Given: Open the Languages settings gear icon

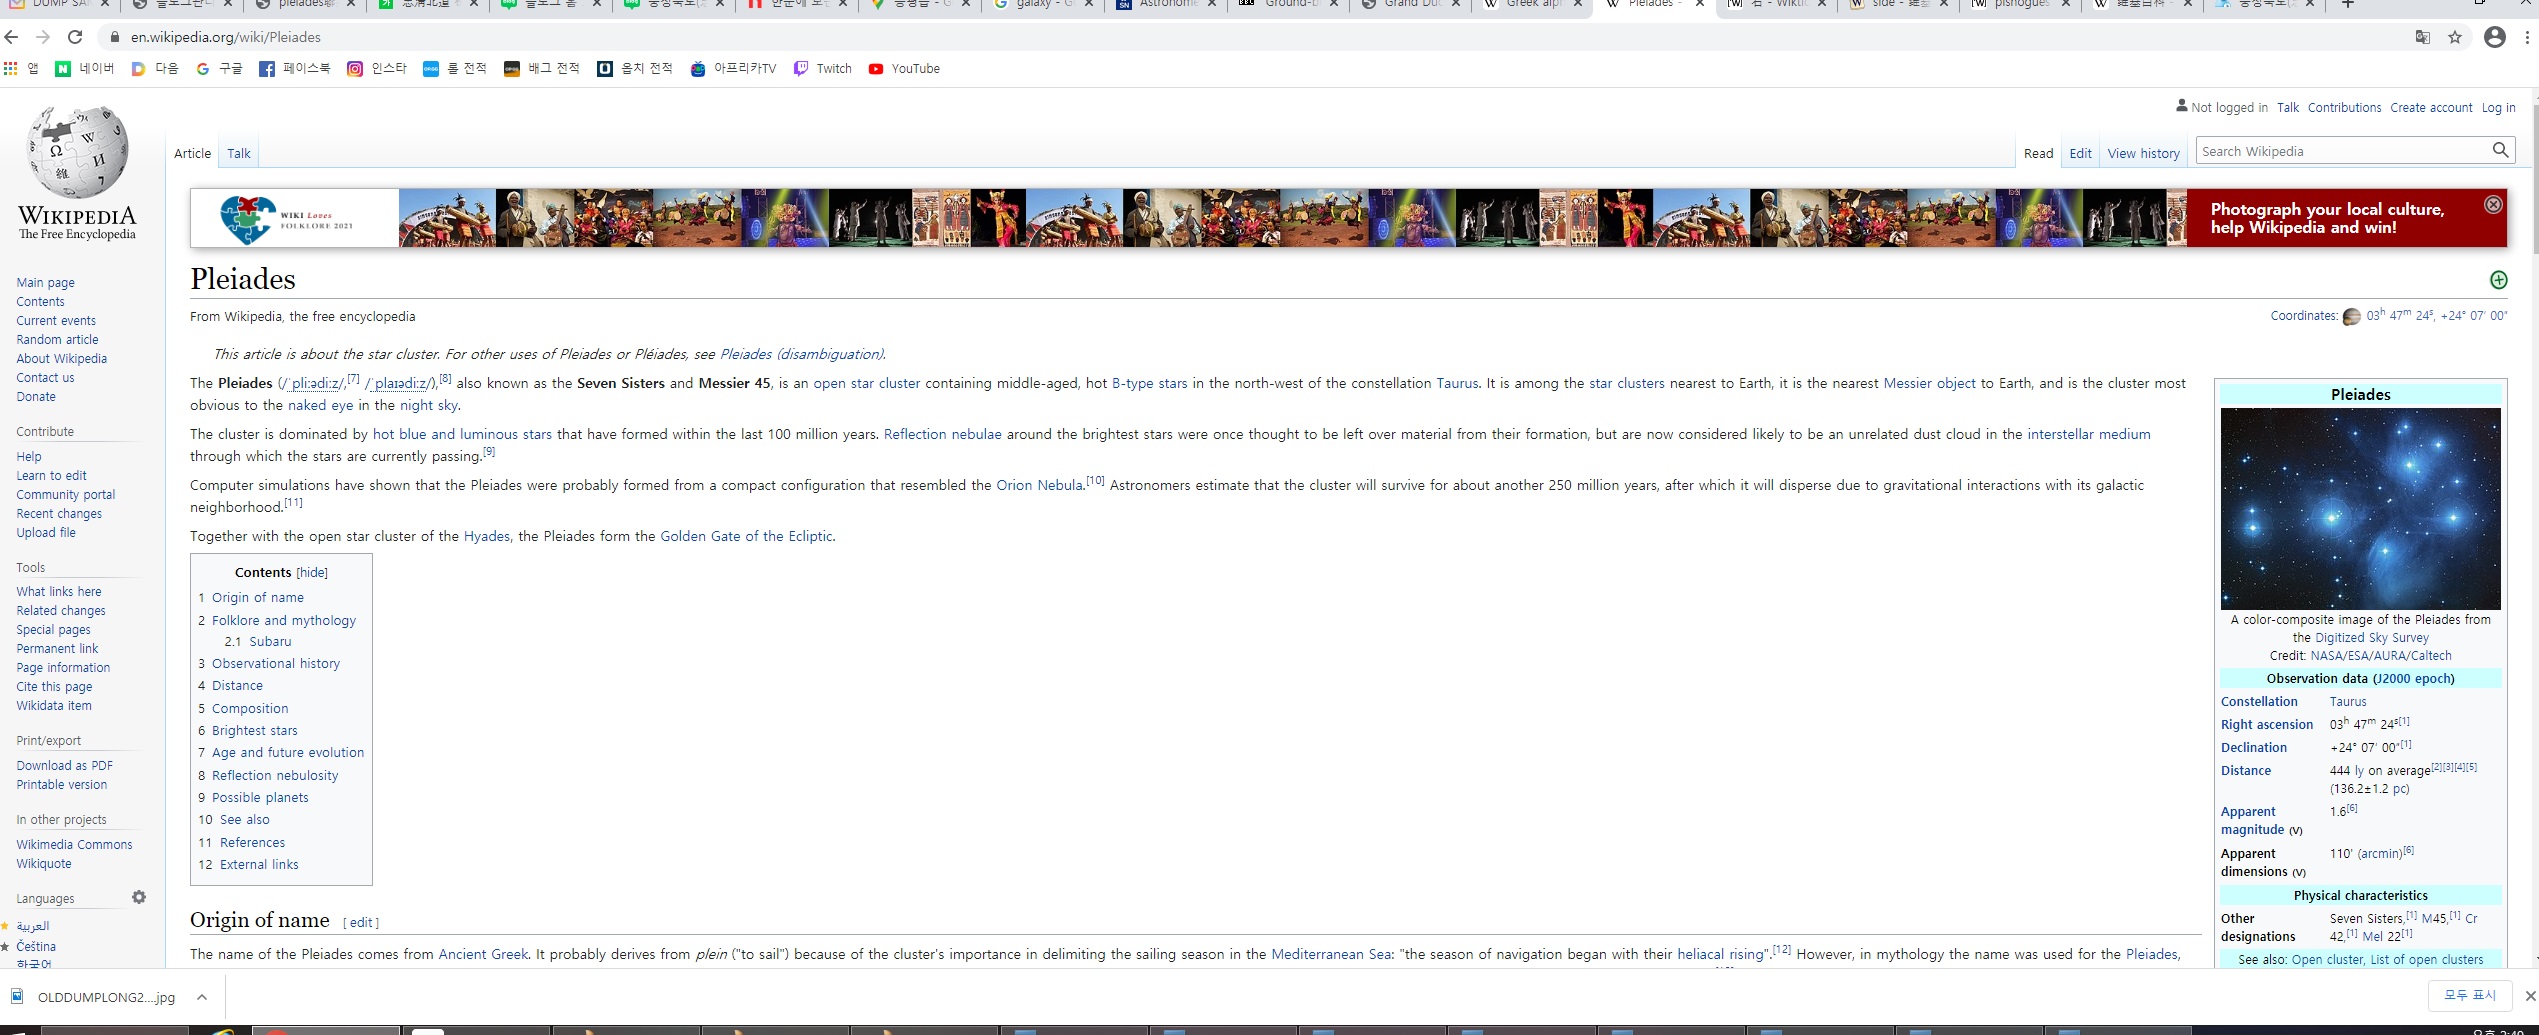Looking at the screenshot, I should coord(139,897).
